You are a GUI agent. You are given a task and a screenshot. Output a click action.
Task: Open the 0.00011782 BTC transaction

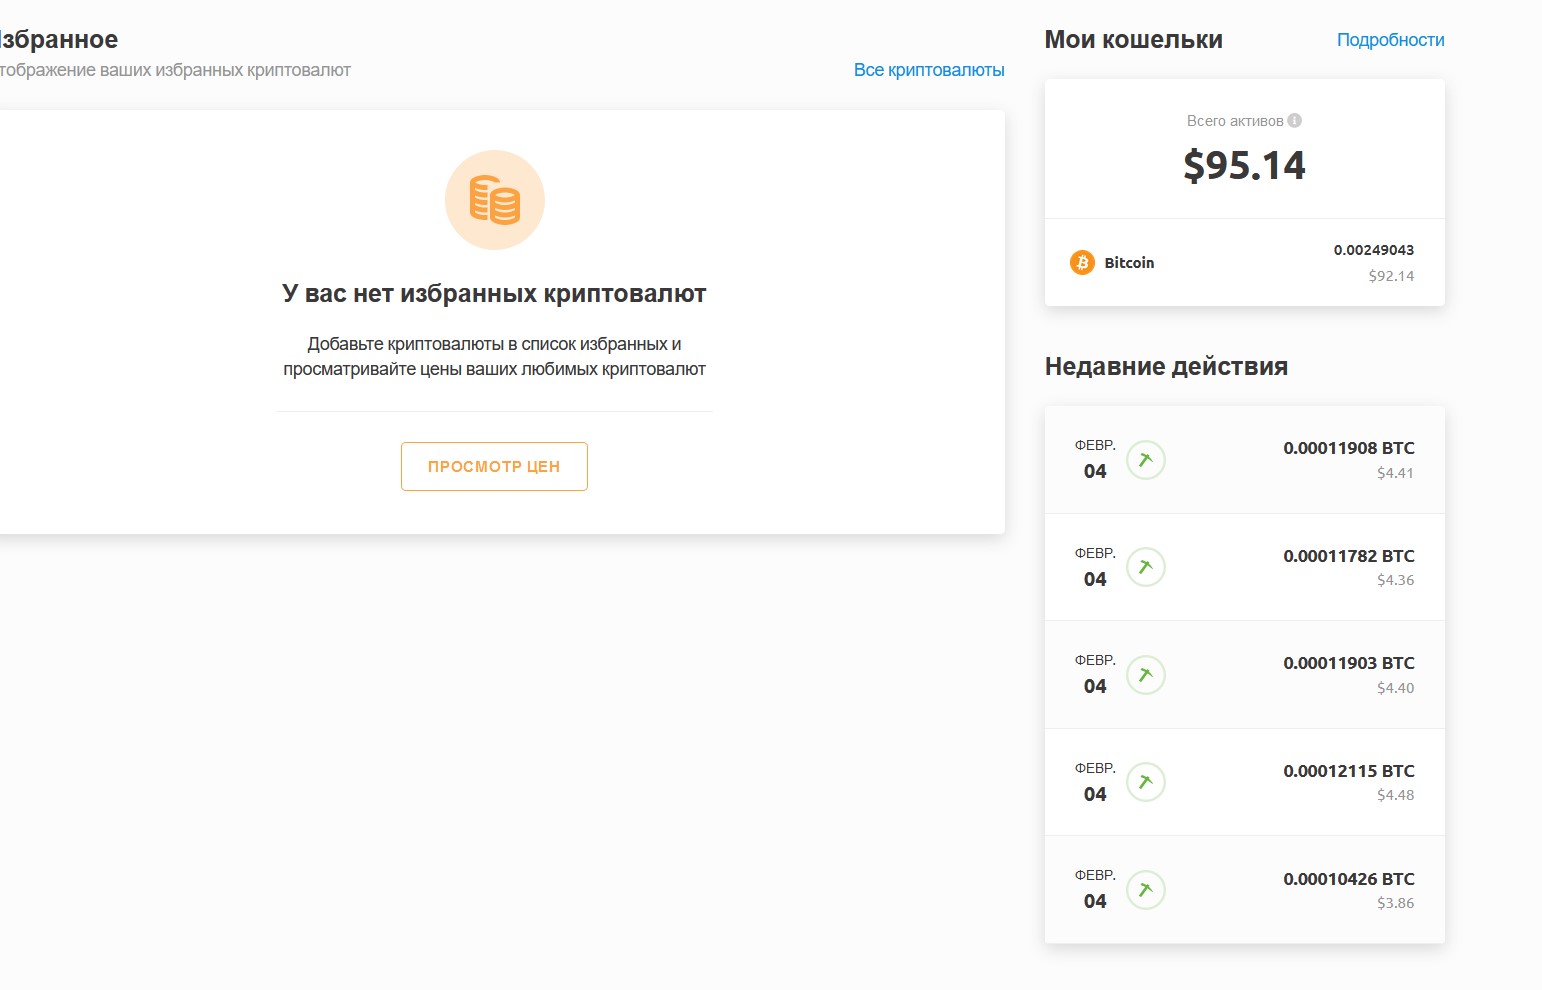point(1348,556)
